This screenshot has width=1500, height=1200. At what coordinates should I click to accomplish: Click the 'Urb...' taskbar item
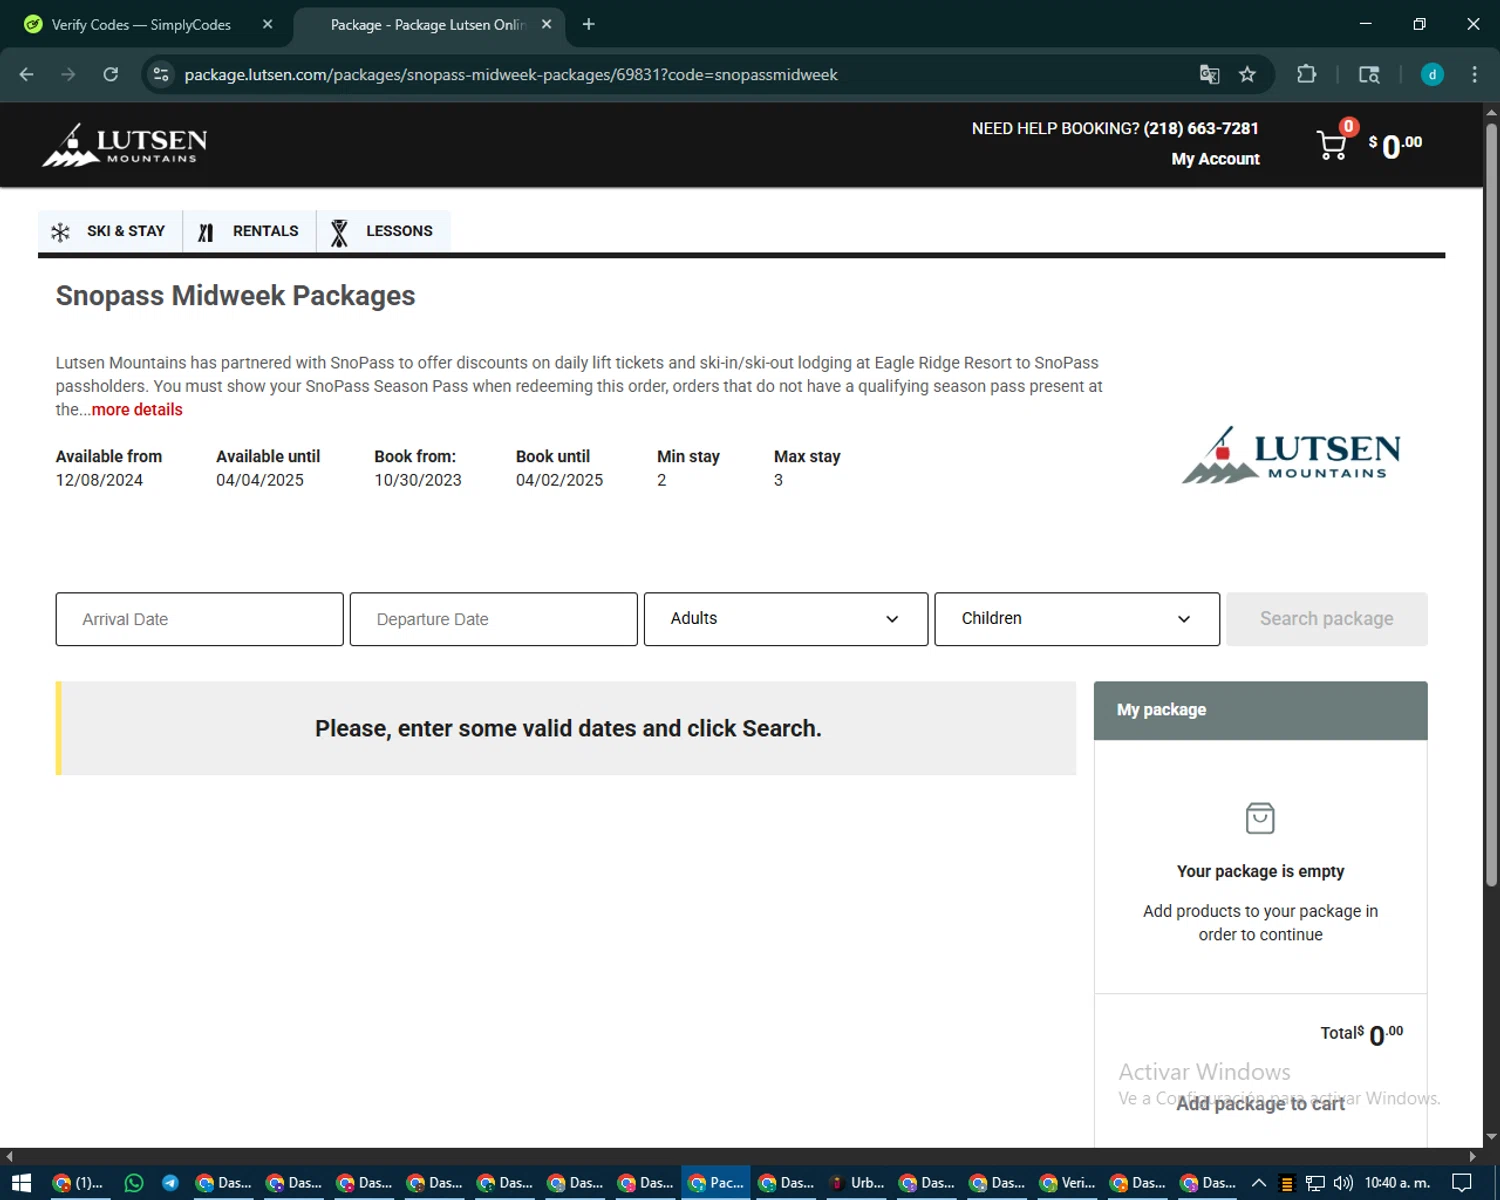point(858,1183)
